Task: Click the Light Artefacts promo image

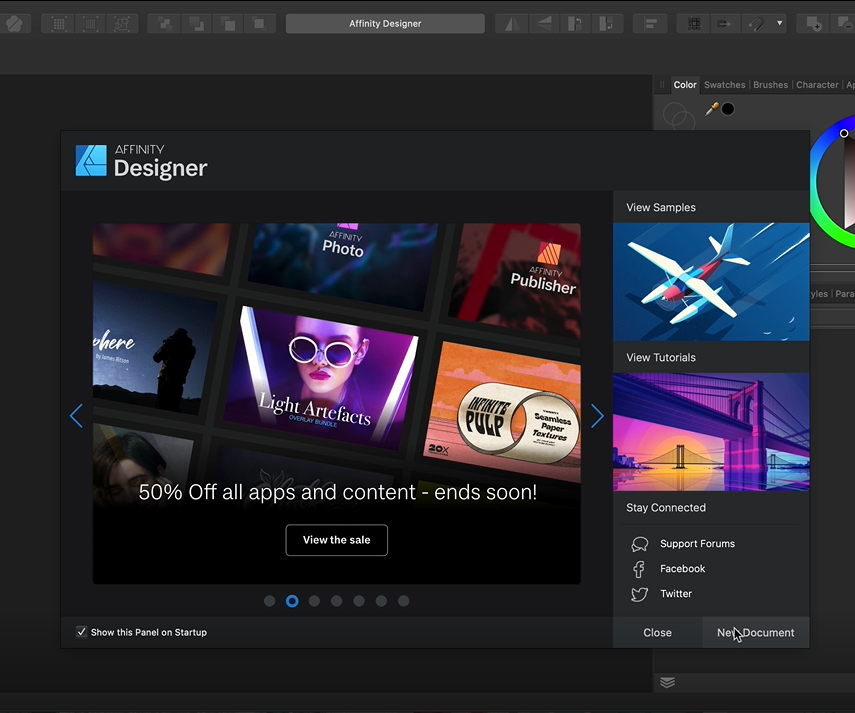Action: [320, 378]
